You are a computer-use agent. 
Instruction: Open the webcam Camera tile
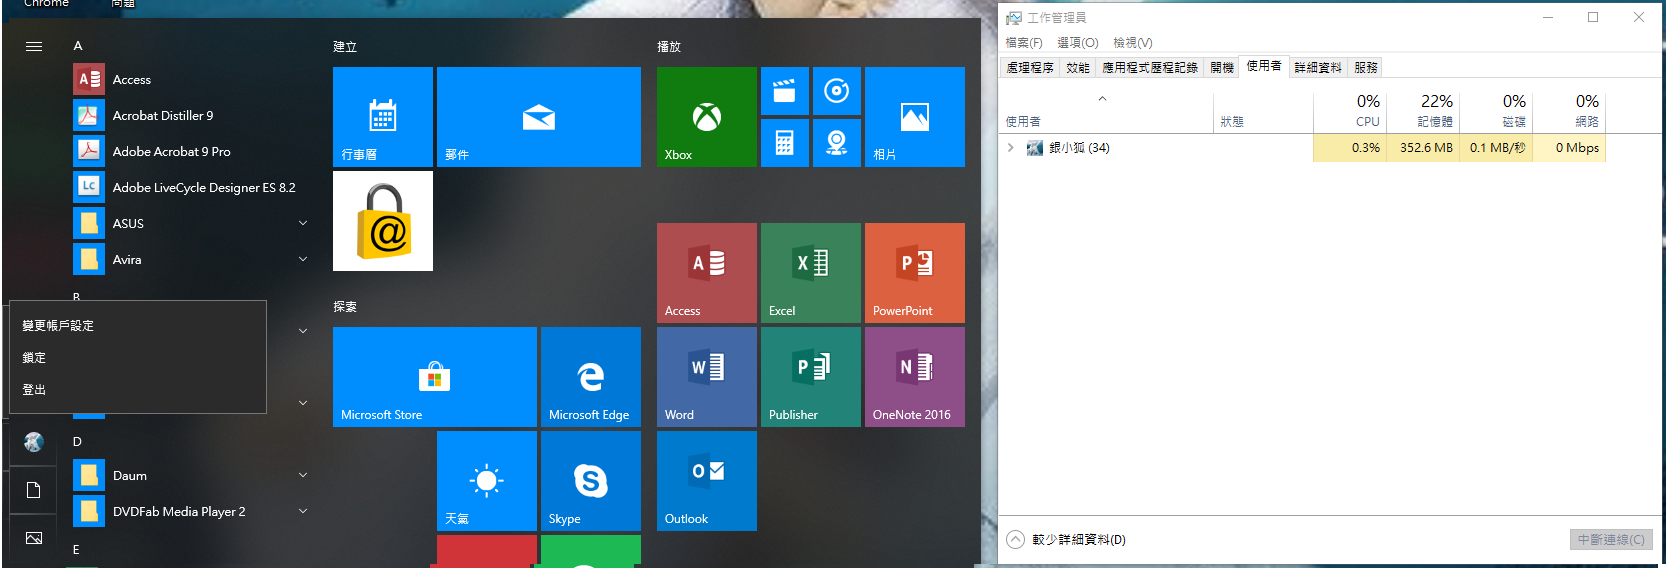[837, 143]
